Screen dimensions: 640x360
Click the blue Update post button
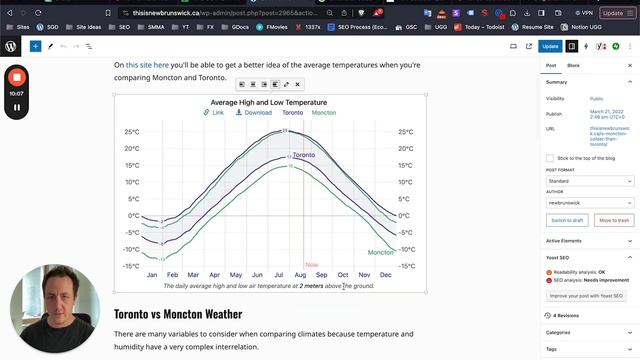click(550, 47)
